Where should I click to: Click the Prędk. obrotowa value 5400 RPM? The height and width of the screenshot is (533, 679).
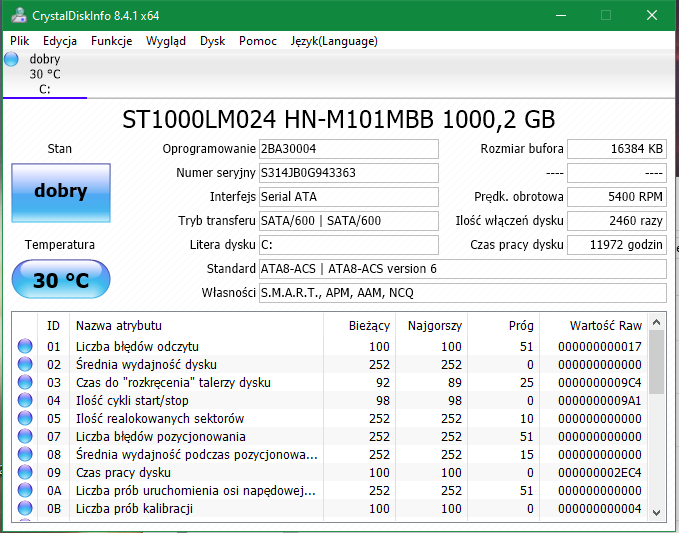[617, 197]
